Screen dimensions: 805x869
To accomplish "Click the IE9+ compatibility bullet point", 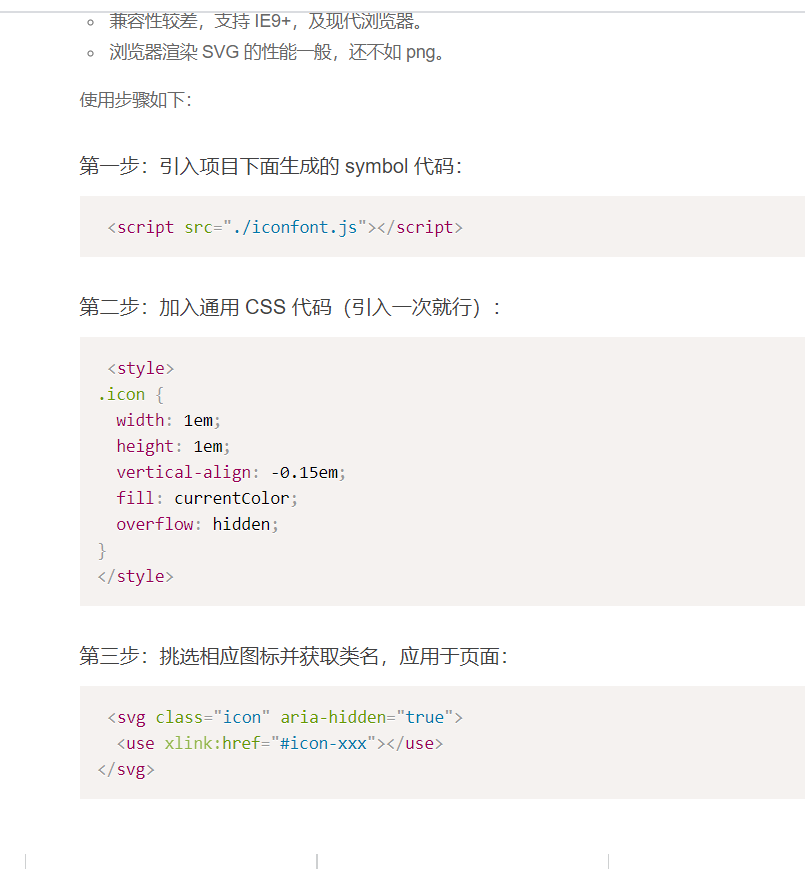I will 267,21.
